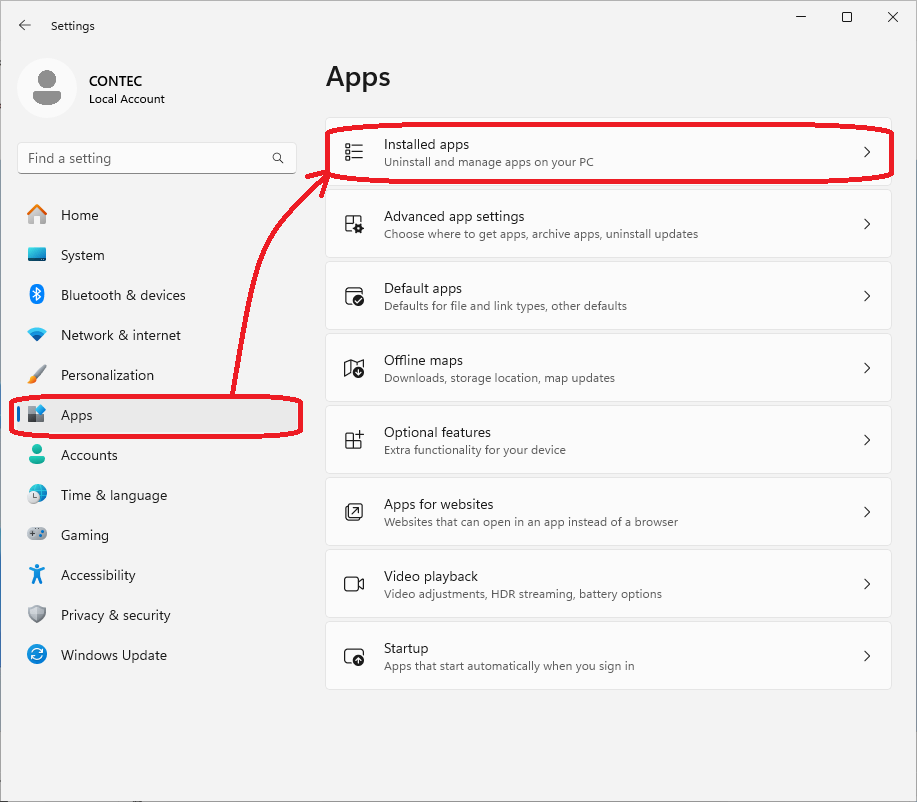This screenshot has height=802, width=917.
Task: Open Windows Update label
Action: (x=113, y=655)
